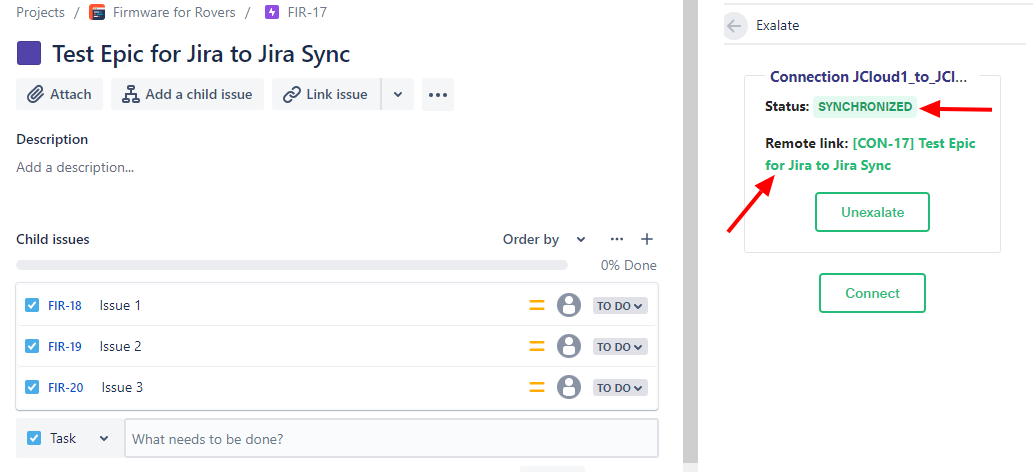Screen dimensions: 1033x472
Task: Click the medium priority icon for Issue 2
Action: pyautogui.click(x=537, y=347)
